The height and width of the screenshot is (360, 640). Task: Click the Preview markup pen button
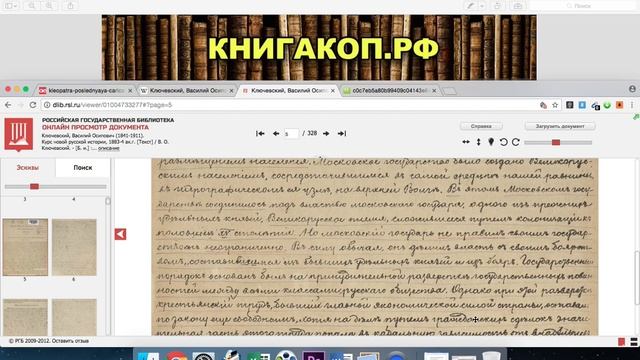click(471, 6)
